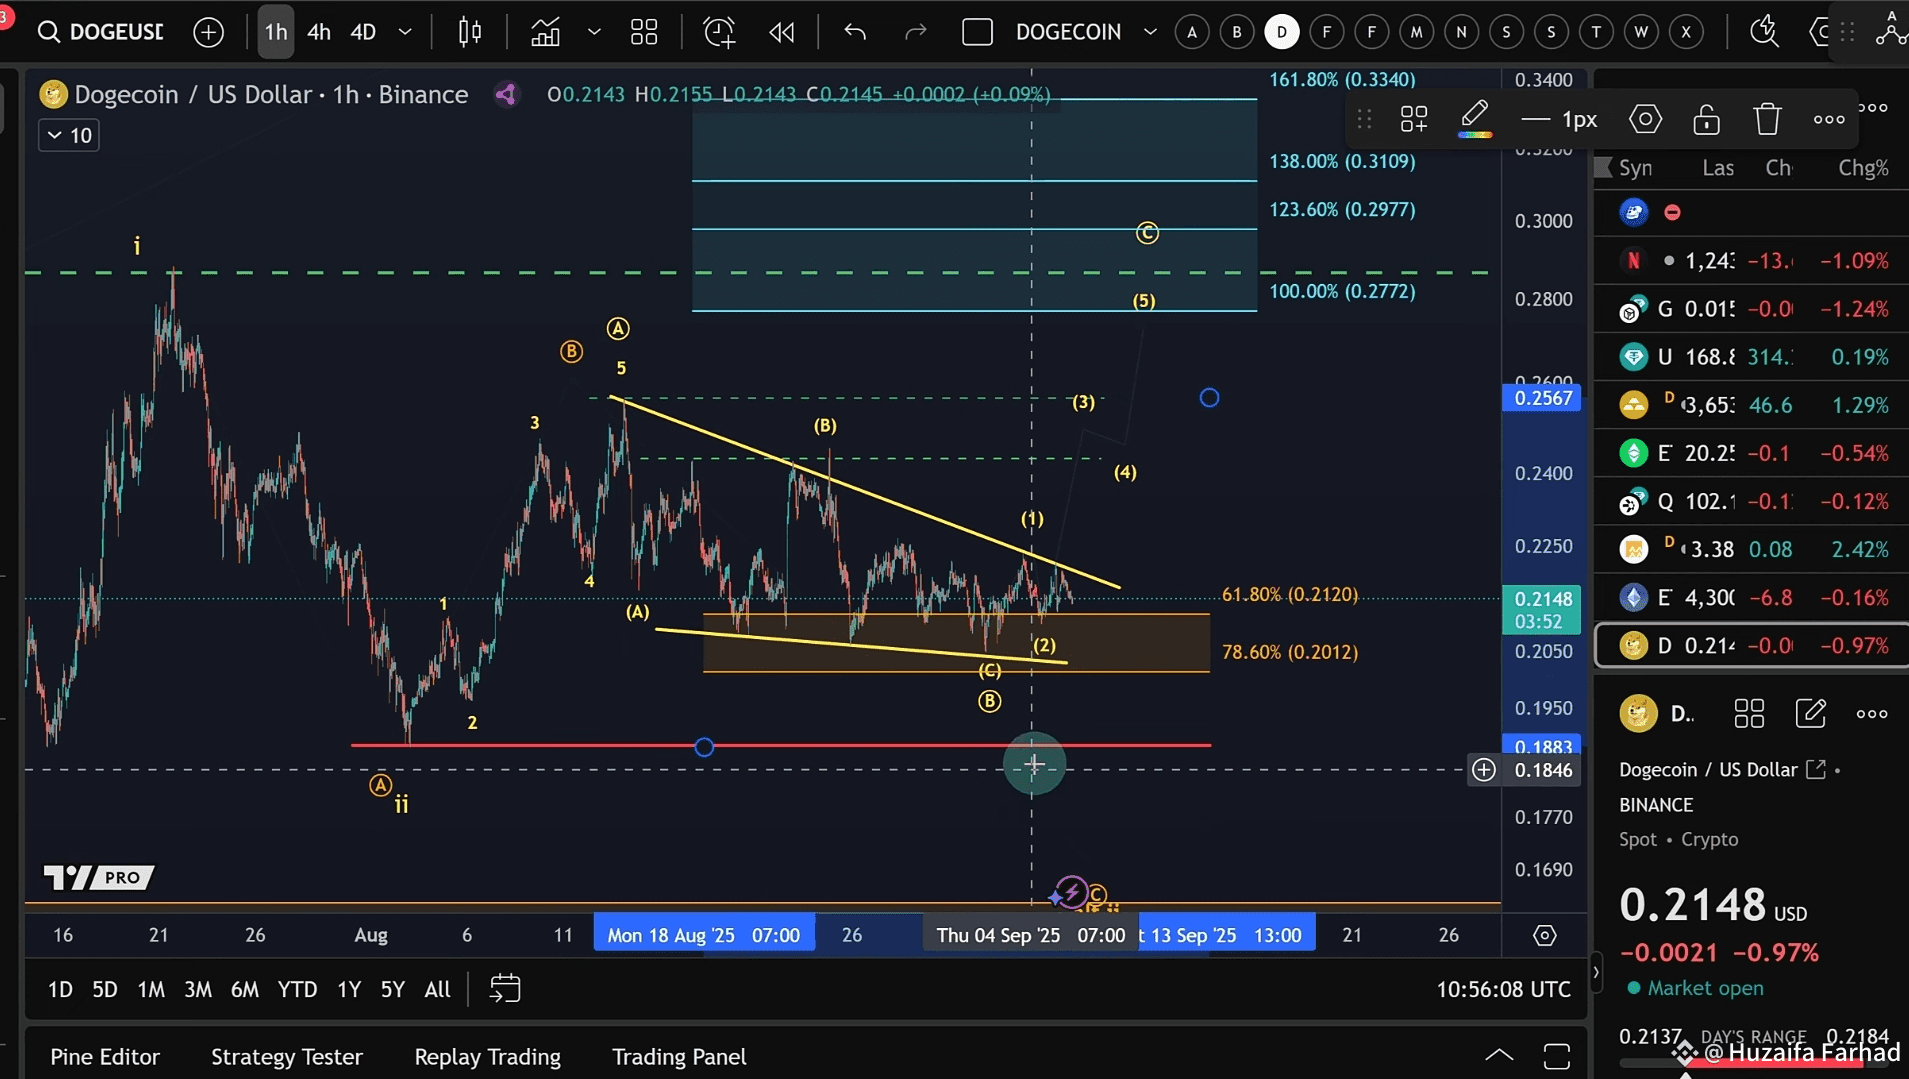Viewport: 1909px width, 1079px height.
Task: Lock the selected drawing
Action: (1706, 120)
